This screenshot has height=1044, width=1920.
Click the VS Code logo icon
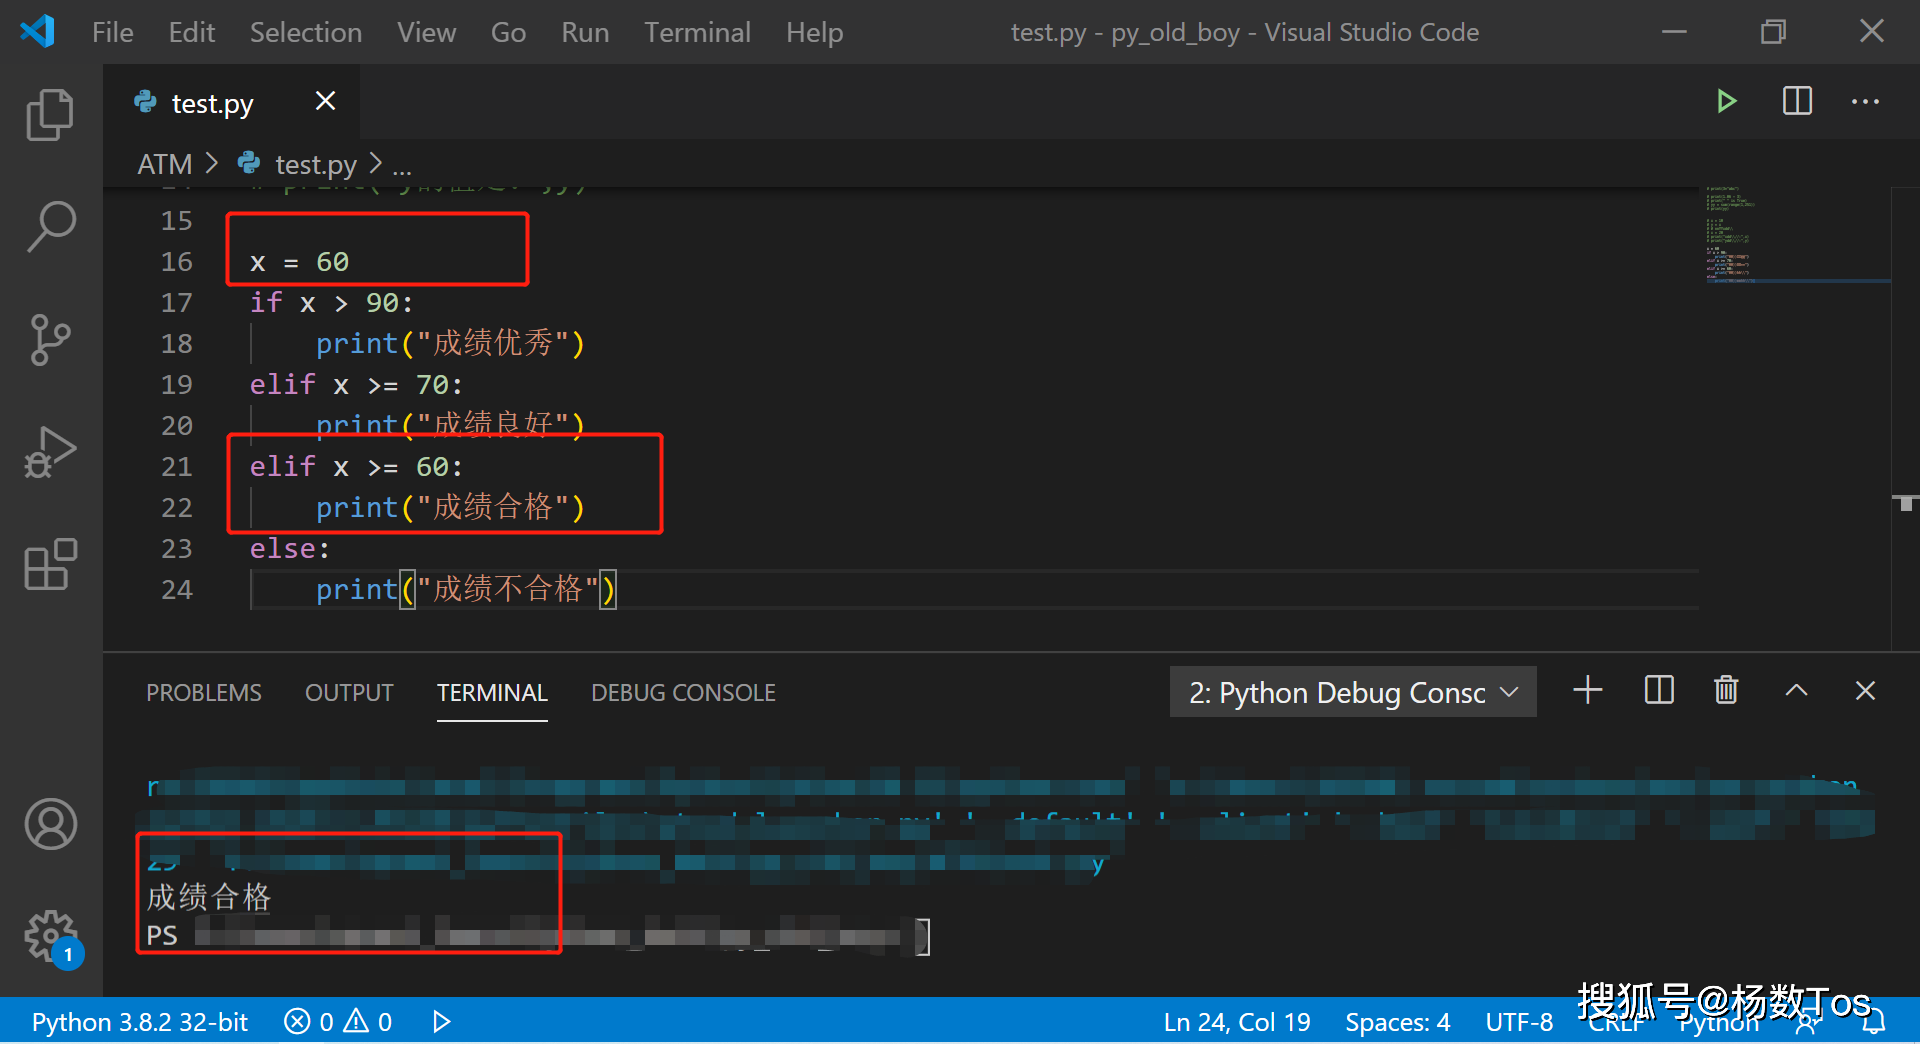click(37, 32)
